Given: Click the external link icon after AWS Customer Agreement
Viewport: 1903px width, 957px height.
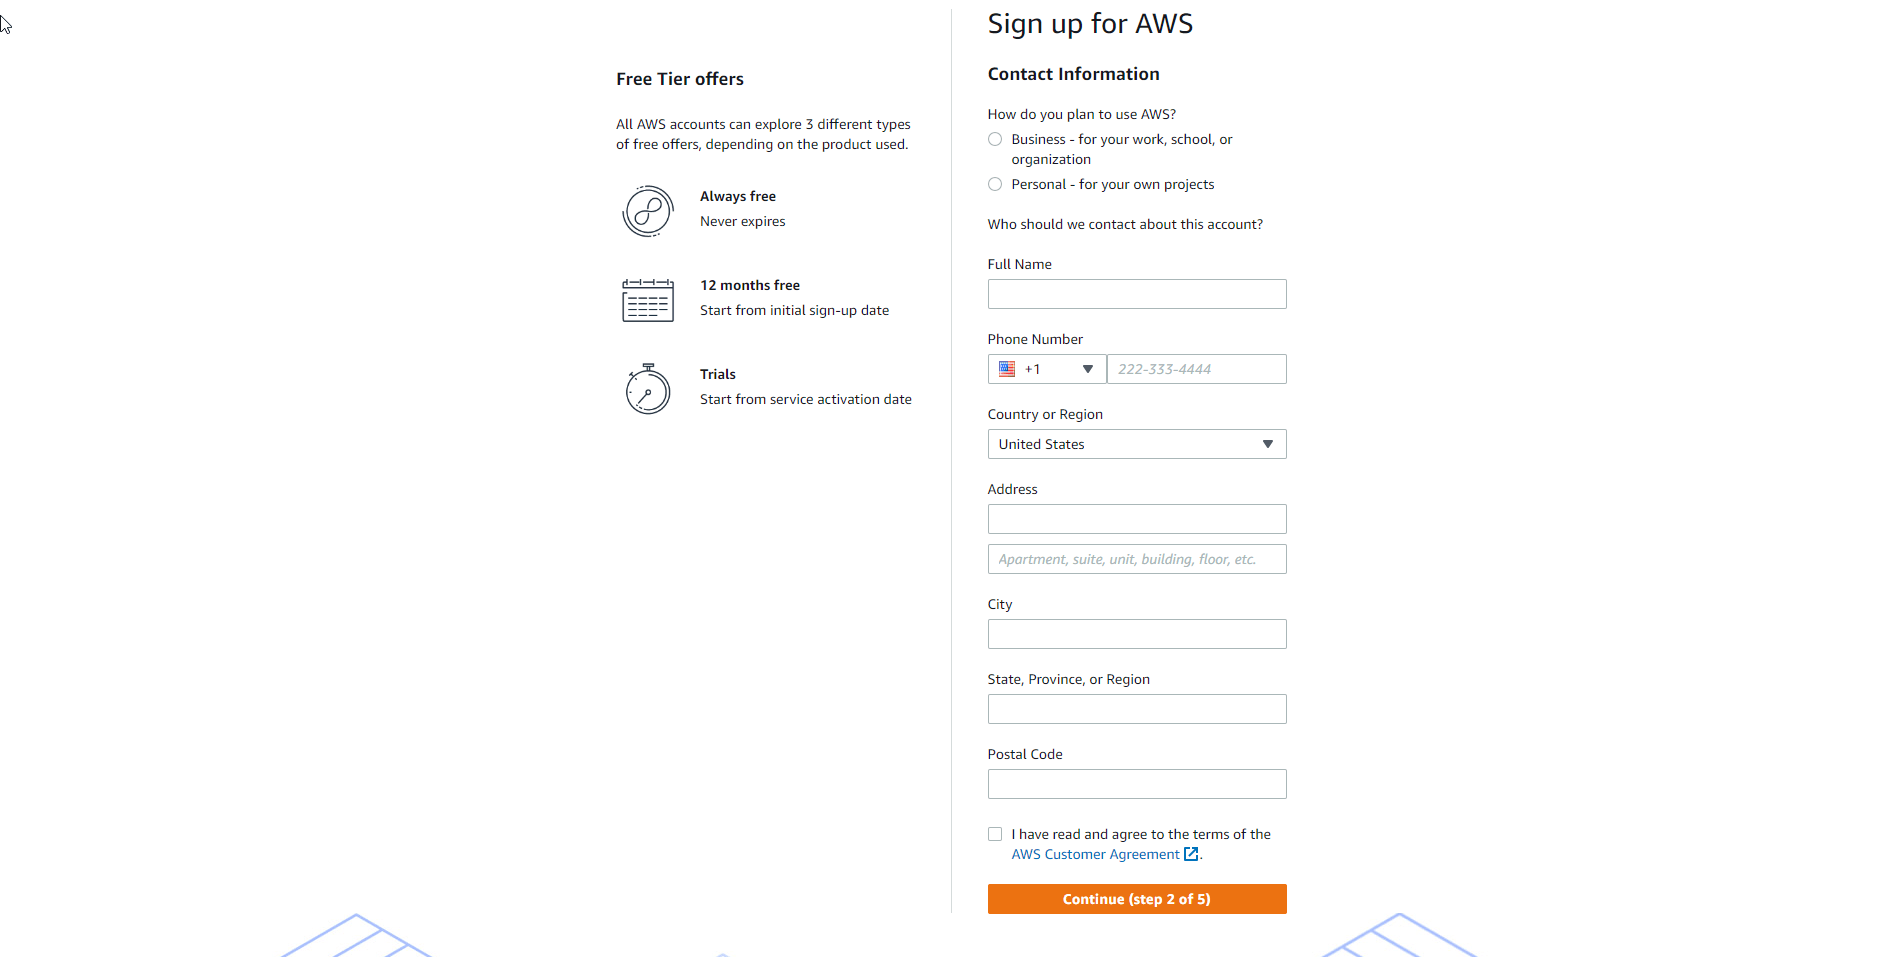Looking at the screenshot, I should (x=1190, y=854).
